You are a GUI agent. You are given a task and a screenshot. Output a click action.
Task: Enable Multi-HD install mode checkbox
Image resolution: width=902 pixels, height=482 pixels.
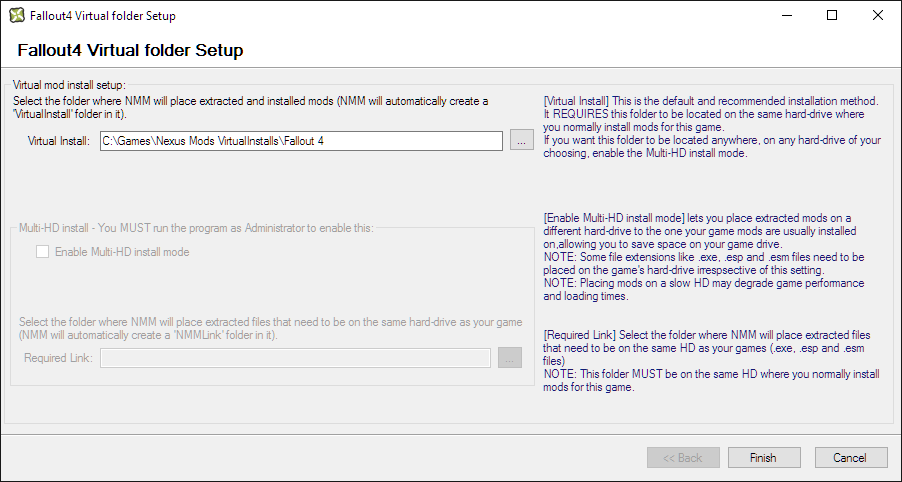(x=43, y=252)
